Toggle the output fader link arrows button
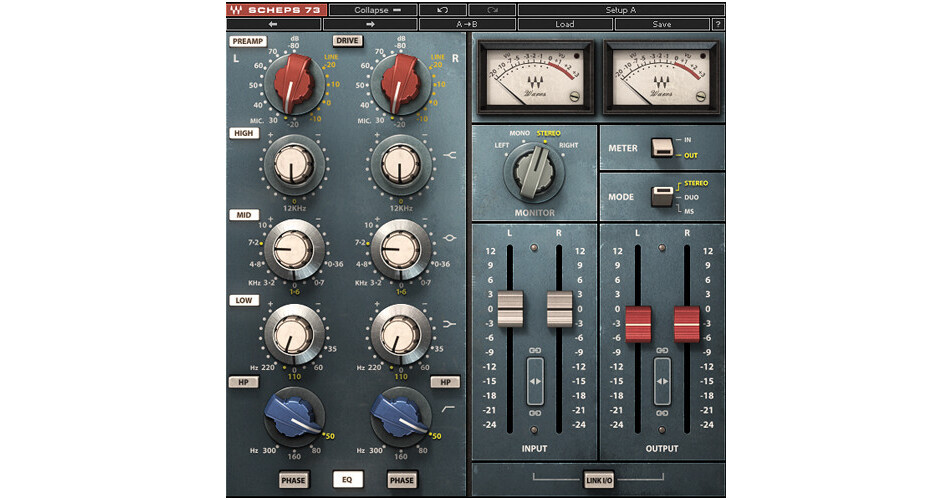Screen dimensions: 952x500 point(662,382)
